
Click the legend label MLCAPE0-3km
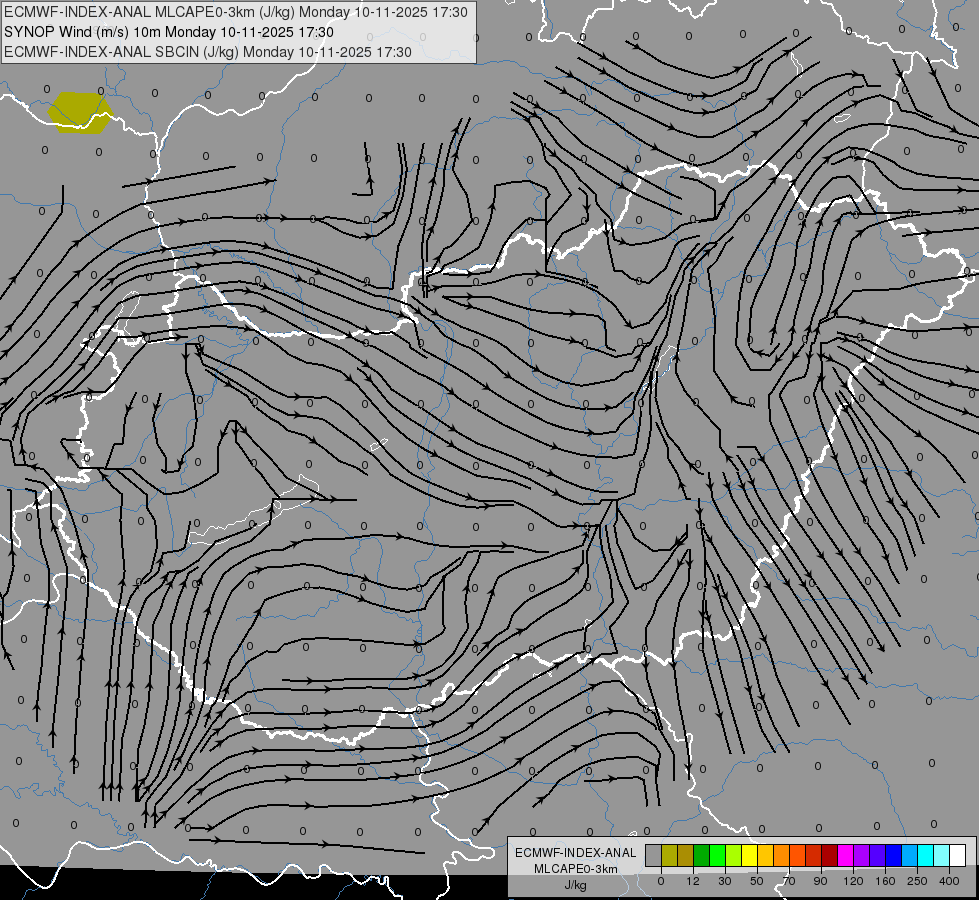tap(576, 869)
